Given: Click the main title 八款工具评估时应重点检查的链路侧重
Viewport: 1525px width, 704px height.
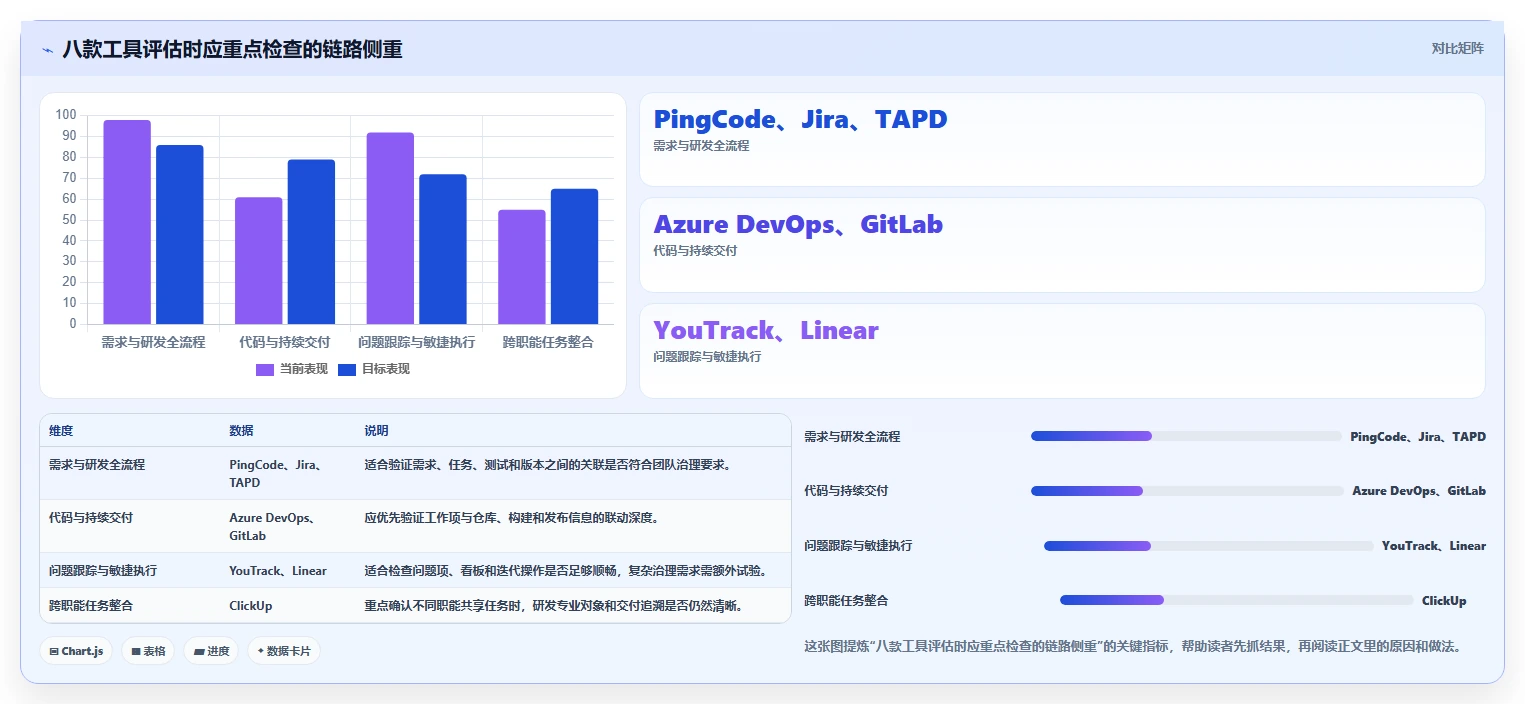Looking at the screenshot, I should coord(232,49).
